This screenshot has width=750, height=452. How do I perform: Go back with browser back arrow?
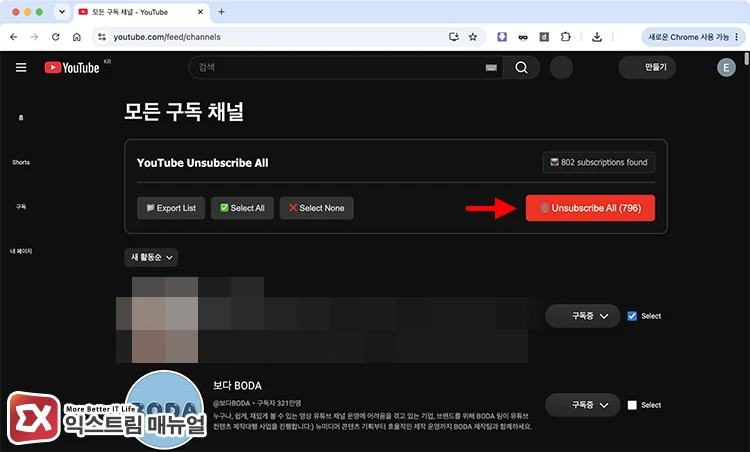pyautogui.click(x=13, y=37)
